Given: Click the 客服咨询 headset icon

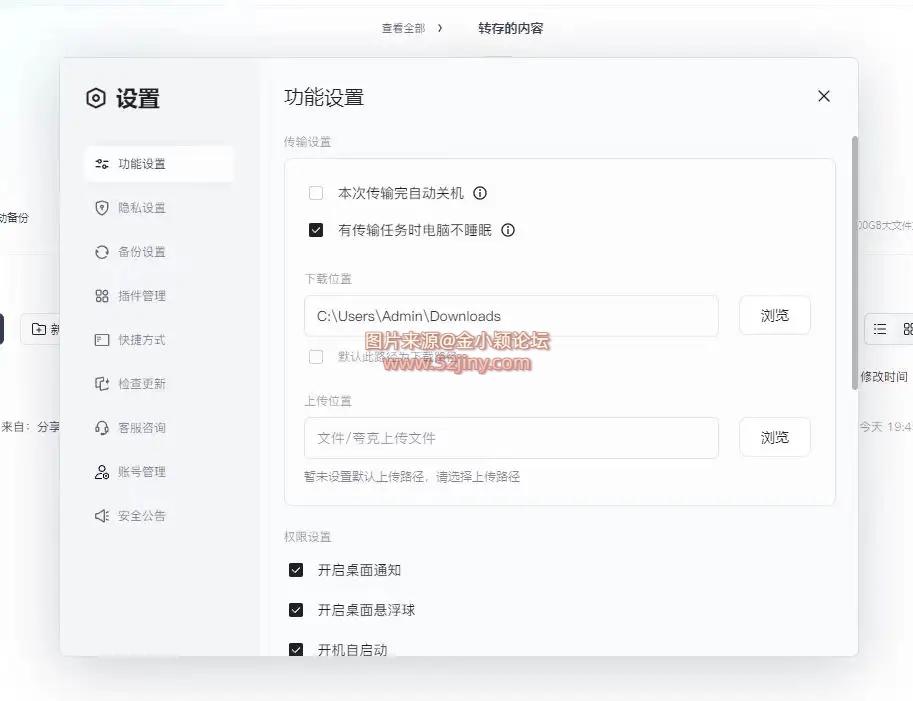Looking at the screenshot, I should pyautogui.click(x=101, y=428).
